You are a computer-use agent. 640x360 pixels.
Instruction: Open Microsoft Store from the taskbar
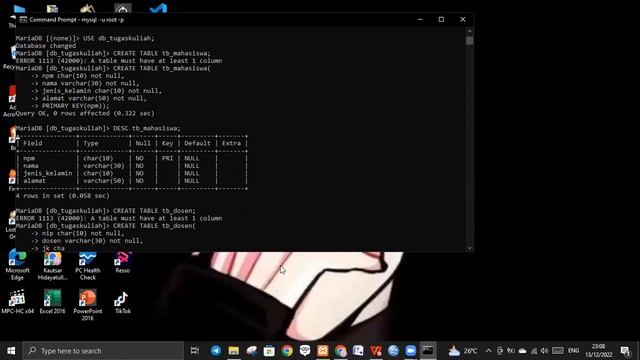point(269,351)
